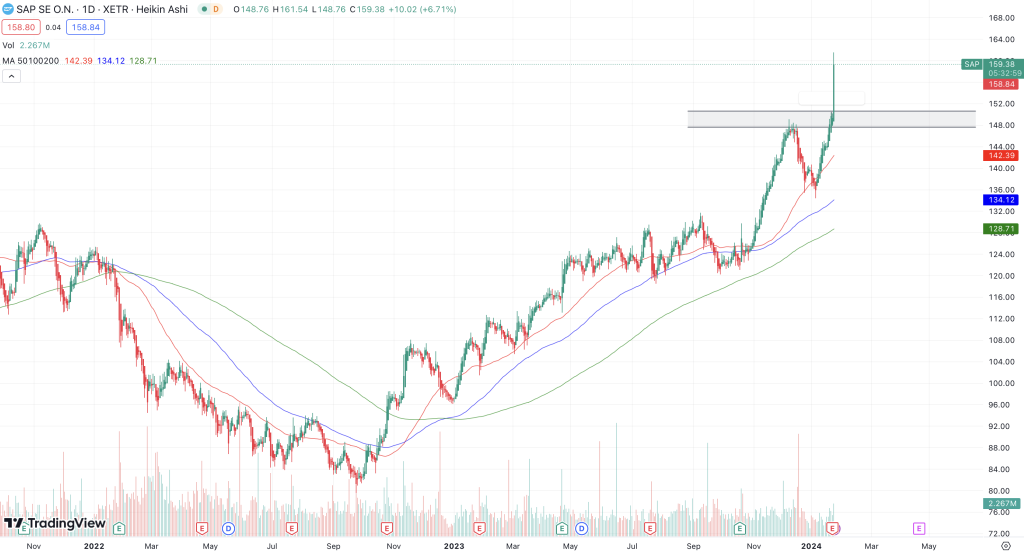Click the red 142.39 value in MA legend

click(x=78, y=61)
